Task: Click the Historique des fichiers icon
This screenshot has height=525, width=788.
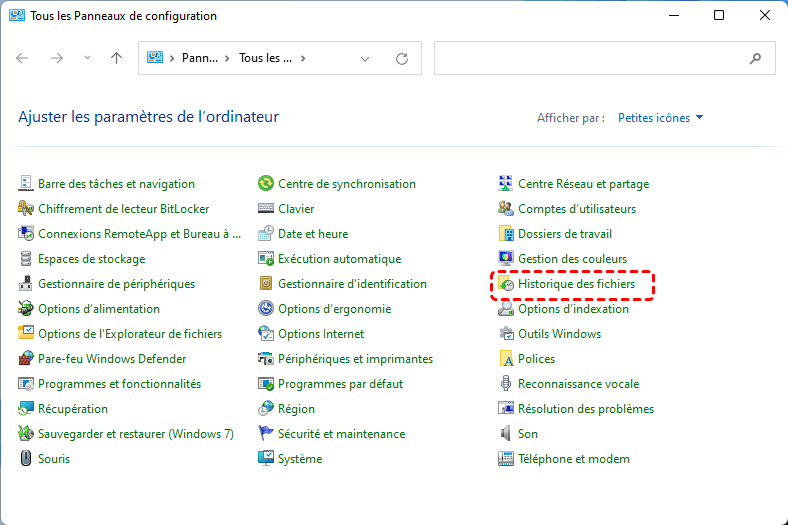Action: 506,284
